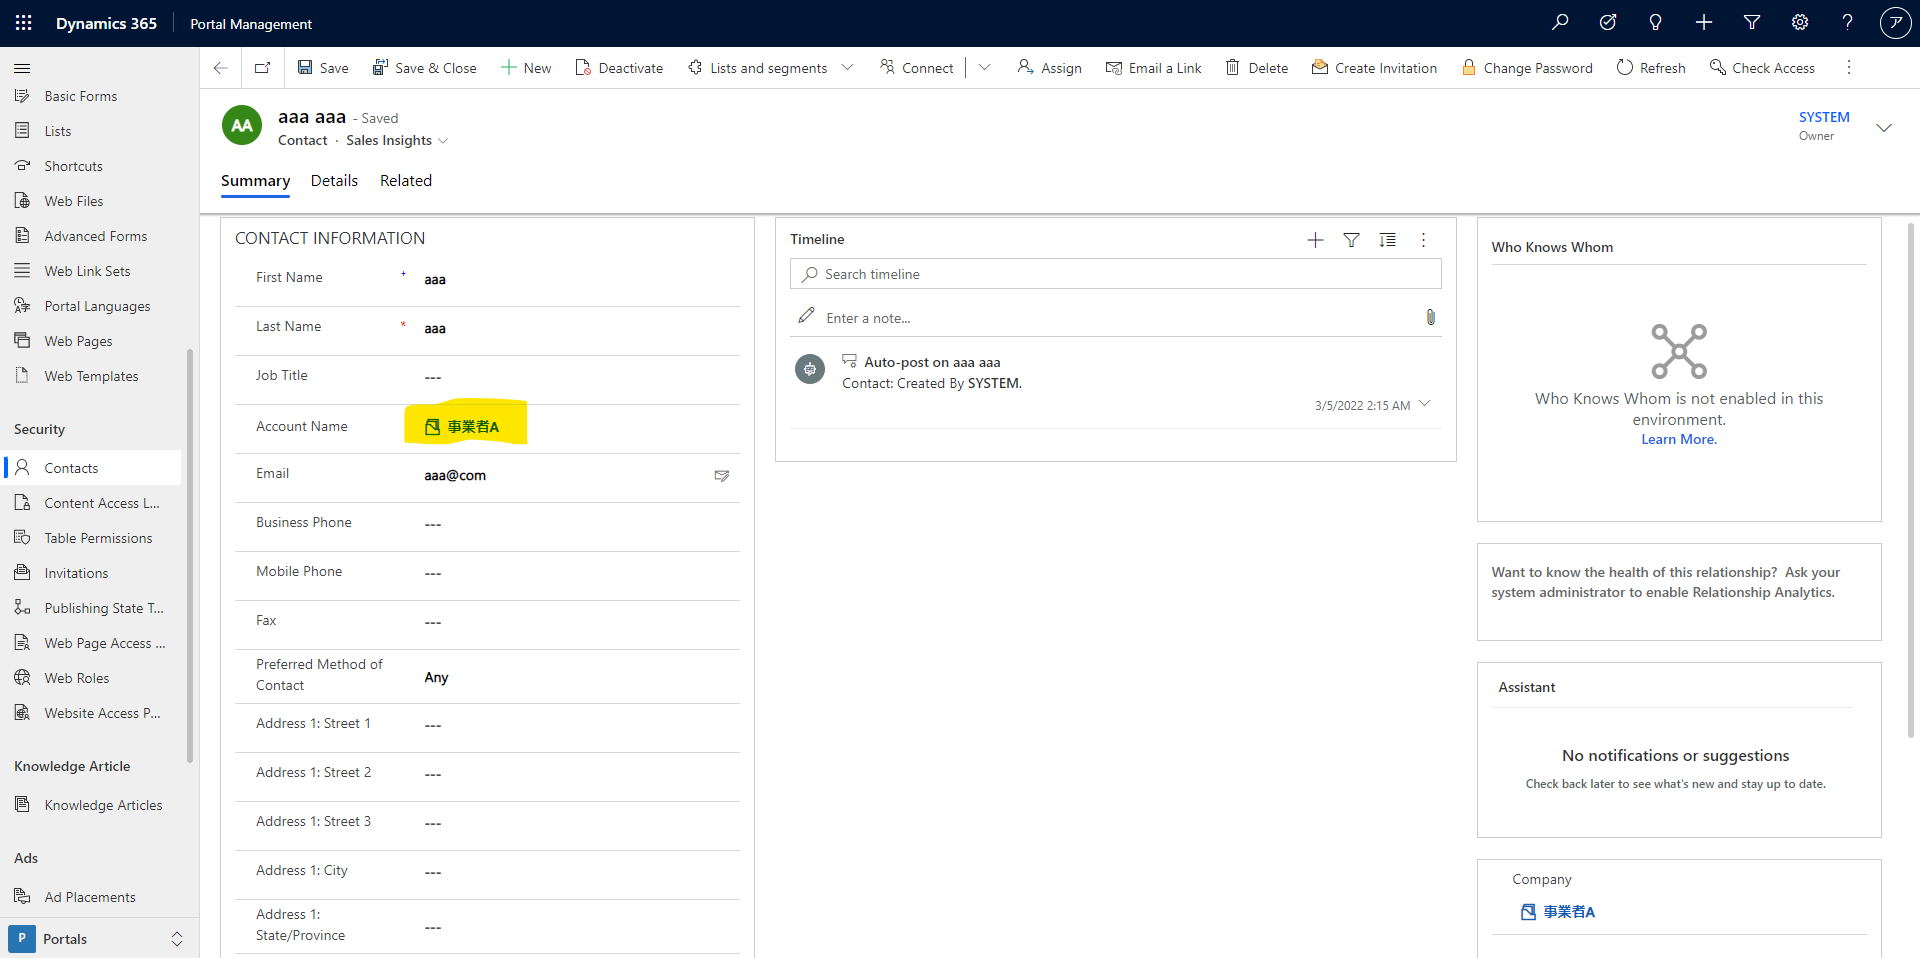Screen dimensions: 1920x958
Task: Switch to the Related tab
Action: click(x=406, y=181)
